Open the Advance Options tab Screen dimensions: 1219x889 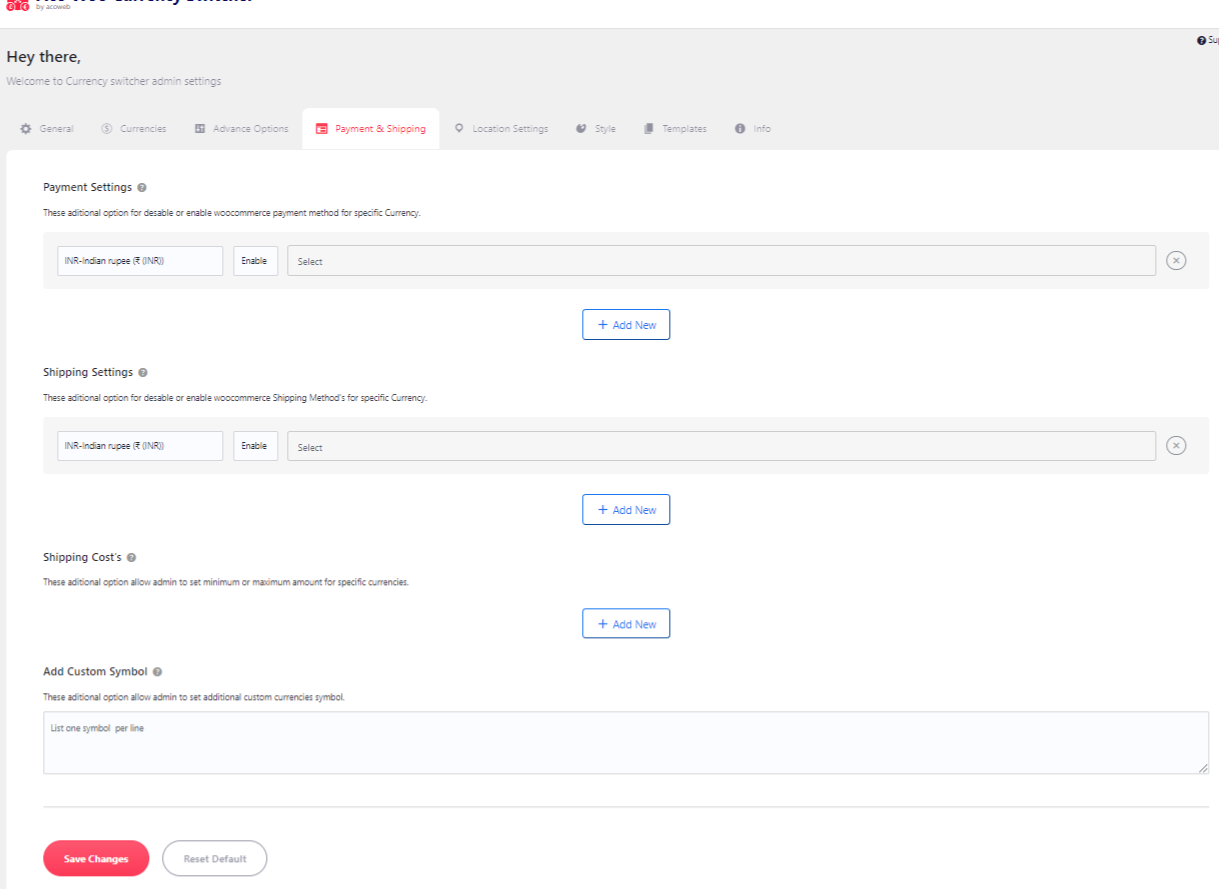click(x=241, y=129)
